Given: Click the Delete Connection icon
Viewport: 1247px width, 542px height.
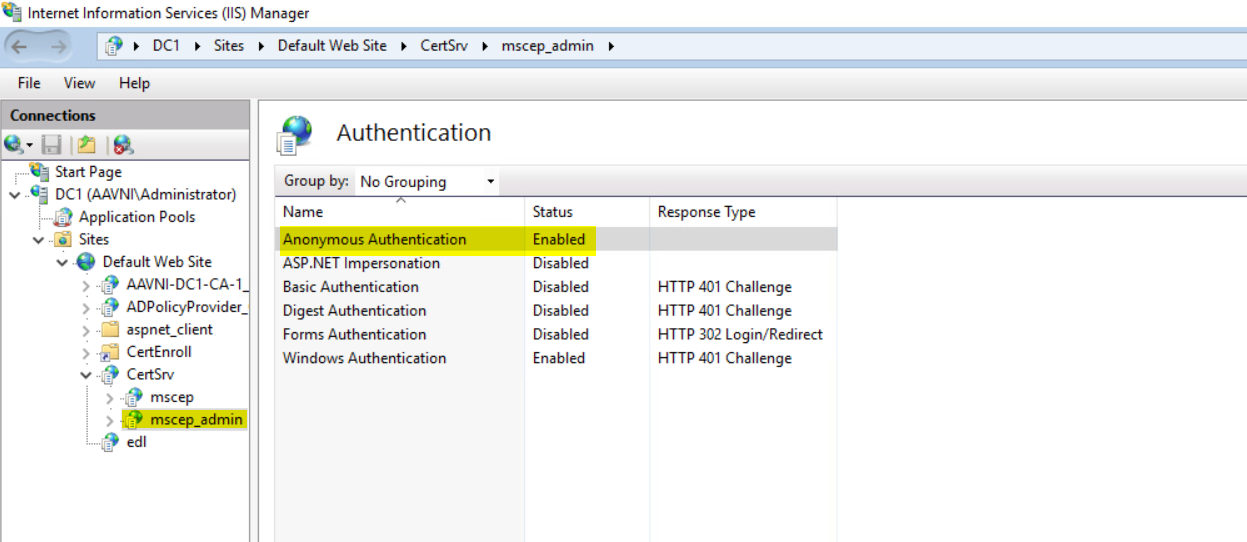Looking at the screenshot, I should (x=123, y=145).
